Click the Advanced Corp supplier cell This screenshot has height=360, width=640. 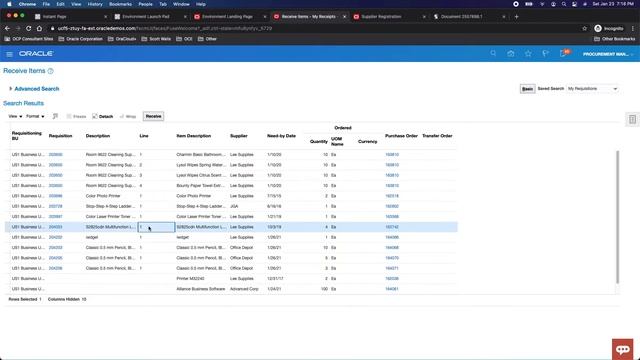244,289
